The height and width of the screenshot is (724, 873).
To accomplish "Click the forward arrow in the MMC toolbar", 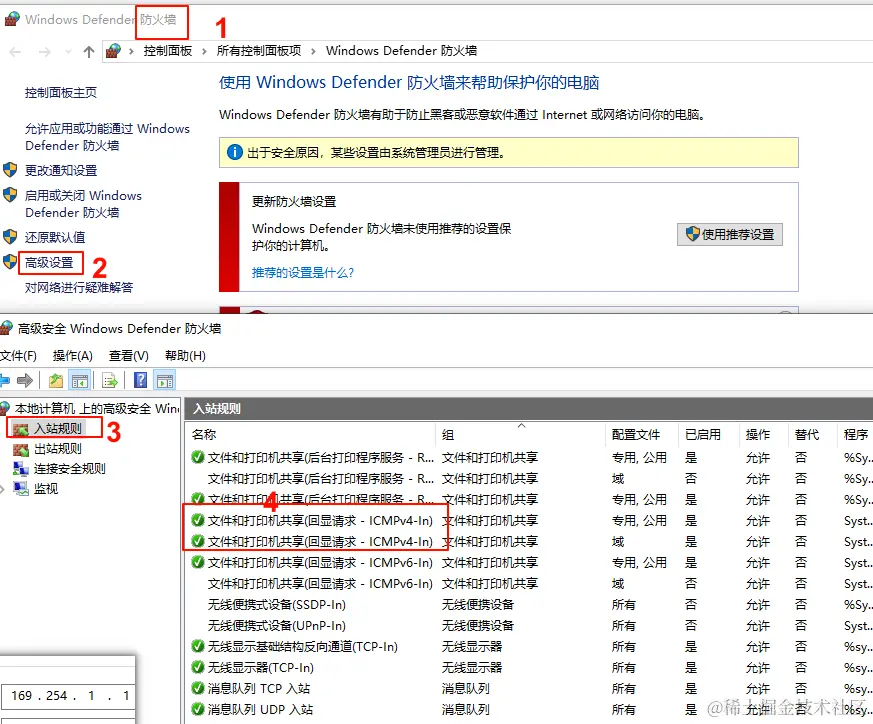I will pyautogui.click(x=25, y=381).
